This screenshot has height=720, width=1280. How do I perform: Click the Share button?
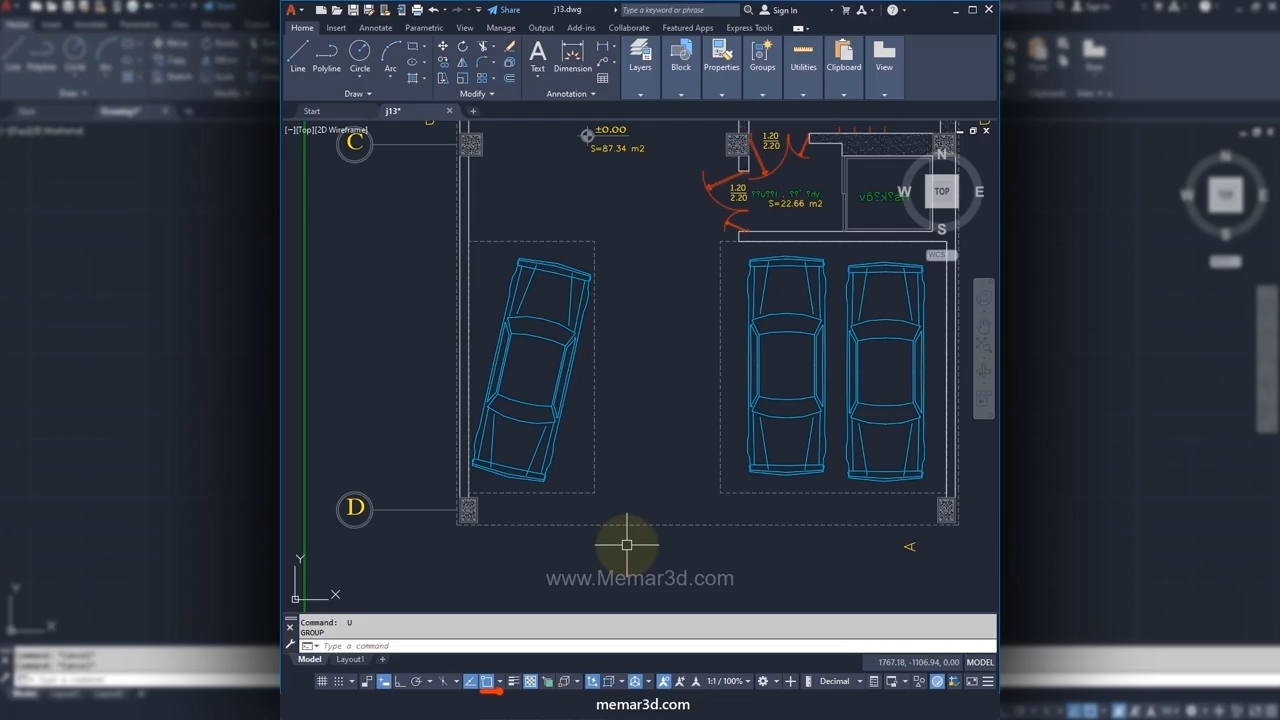[504, 10]
